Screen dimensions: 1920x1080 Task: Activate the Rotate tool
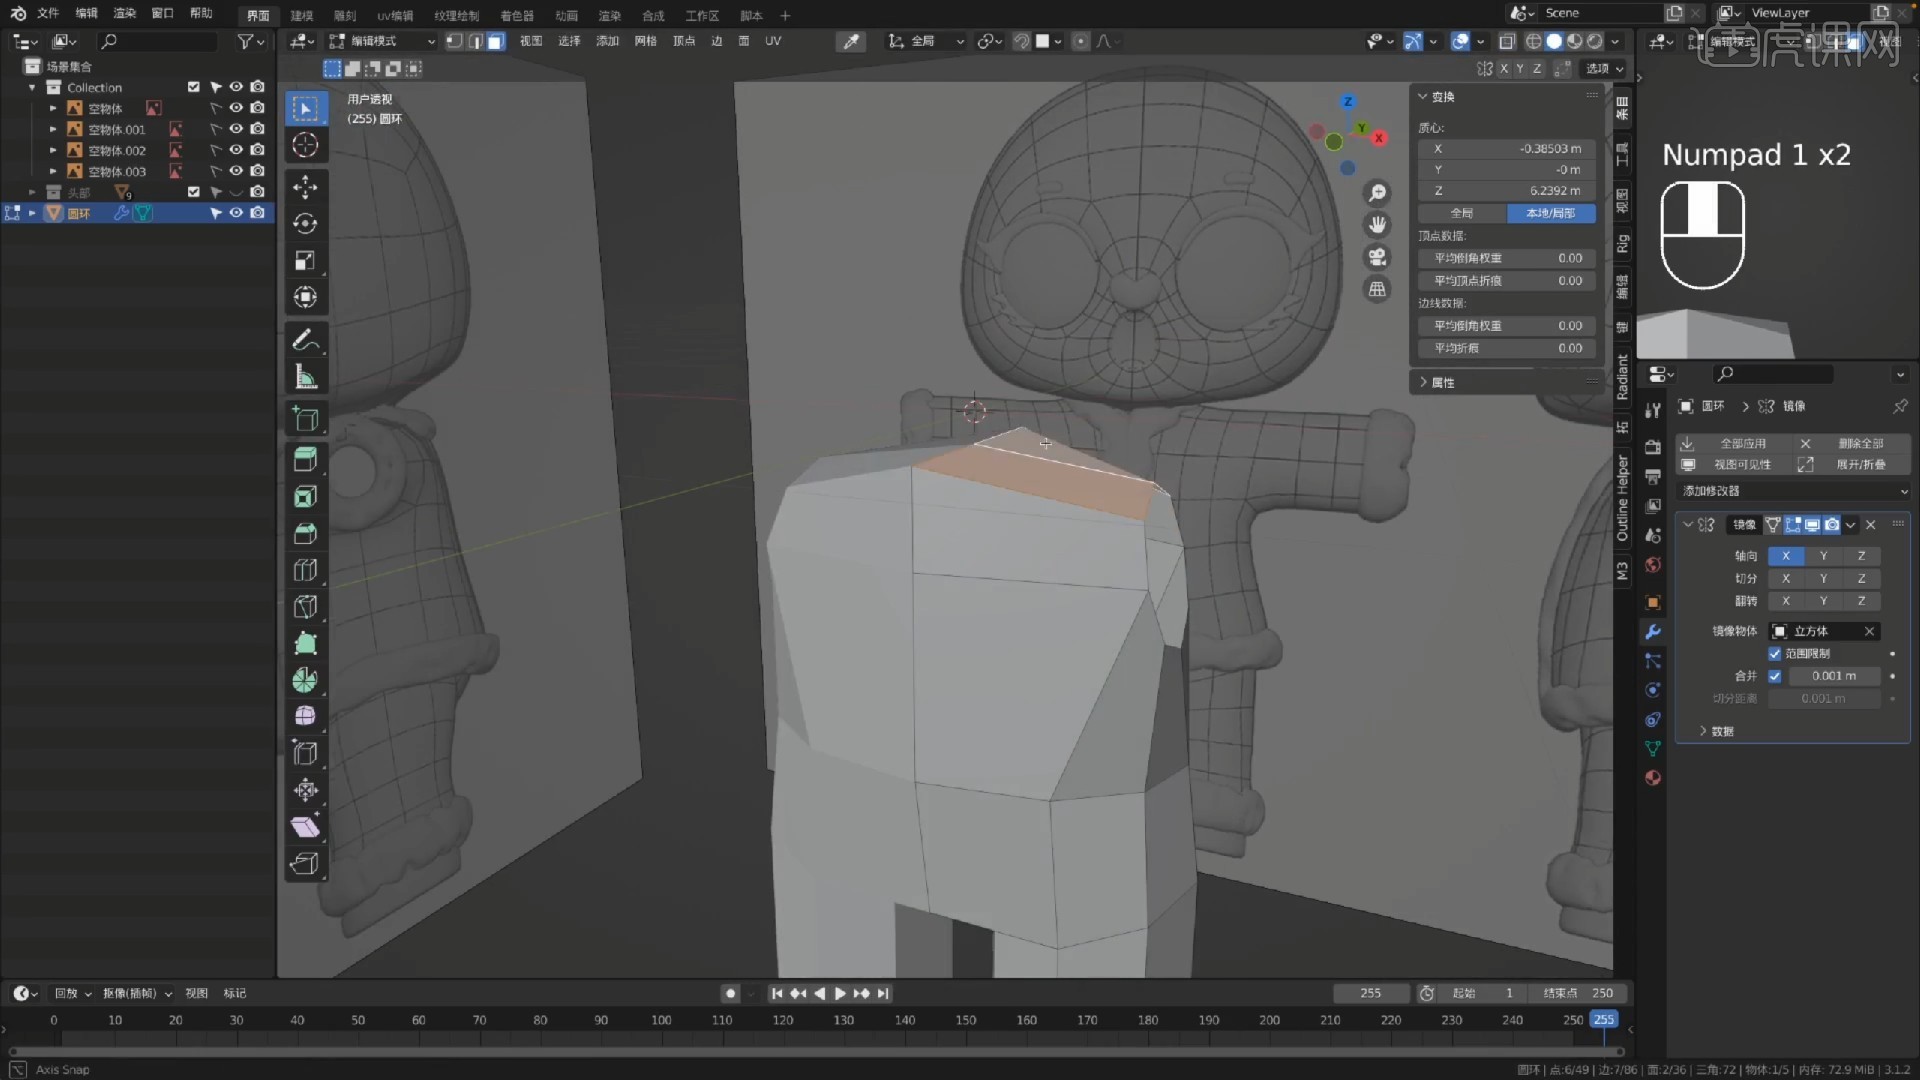tap(306, 224)
